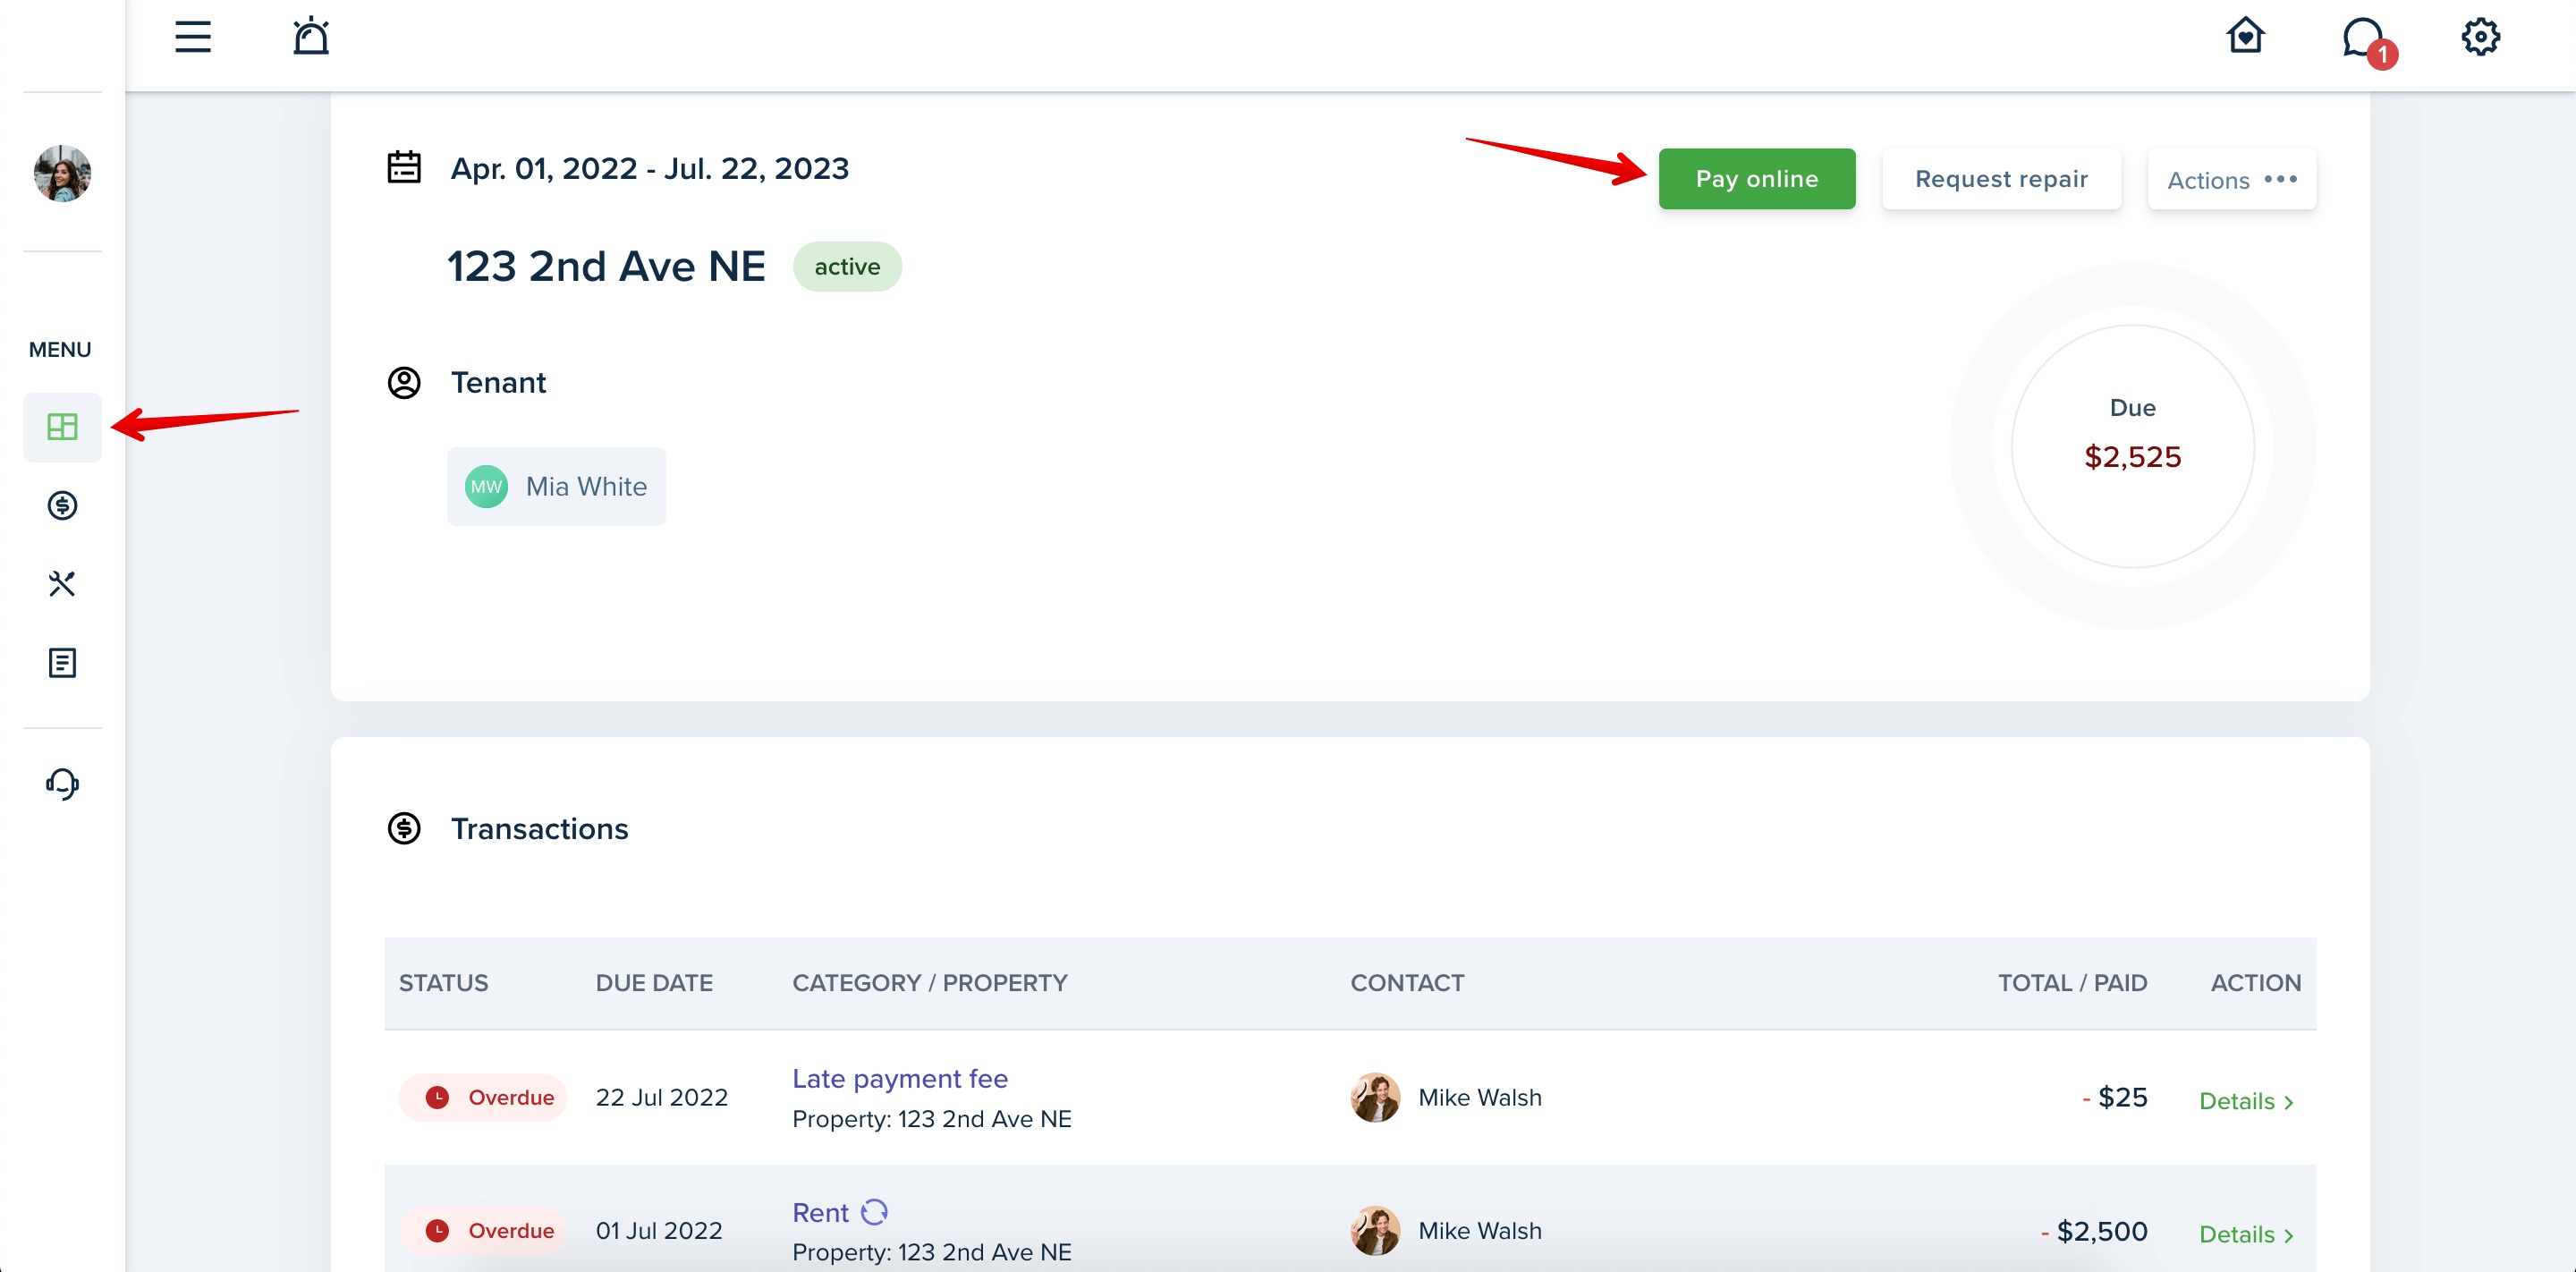This screenshot has height=1272, width=2576.
Task: Open the support headset icon in sidebar
Action: point(62,783)
